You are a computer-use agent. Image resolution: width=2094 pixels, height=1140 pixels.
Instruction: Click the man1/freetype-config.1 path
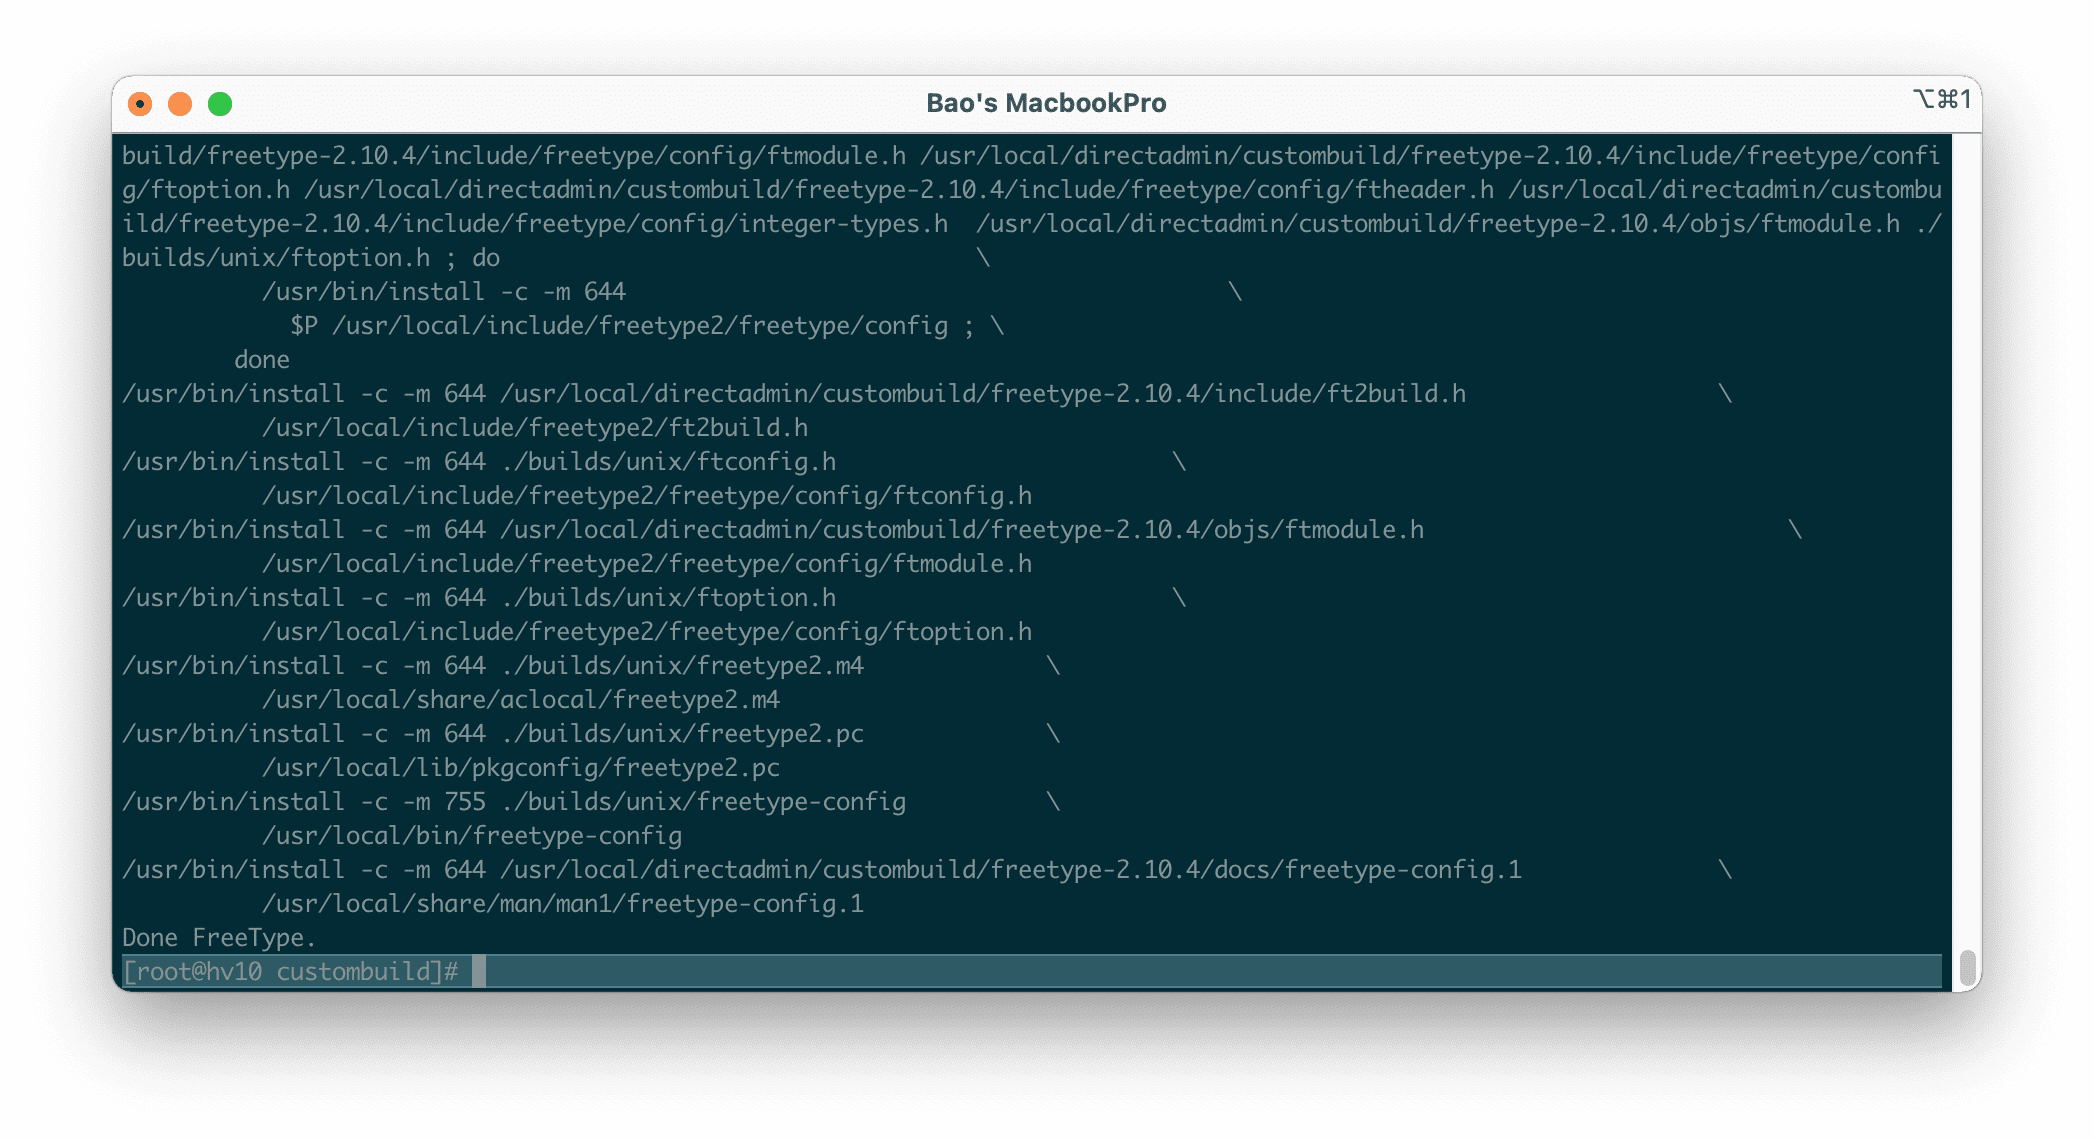click(x=564, y=903)
